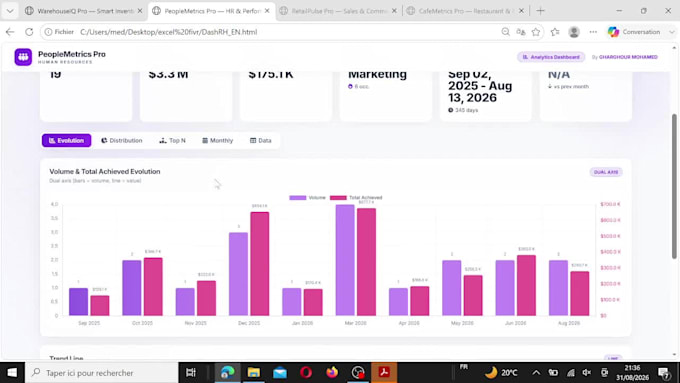
Task: Open Firefox from the taskbar
Action: (332, 373)
